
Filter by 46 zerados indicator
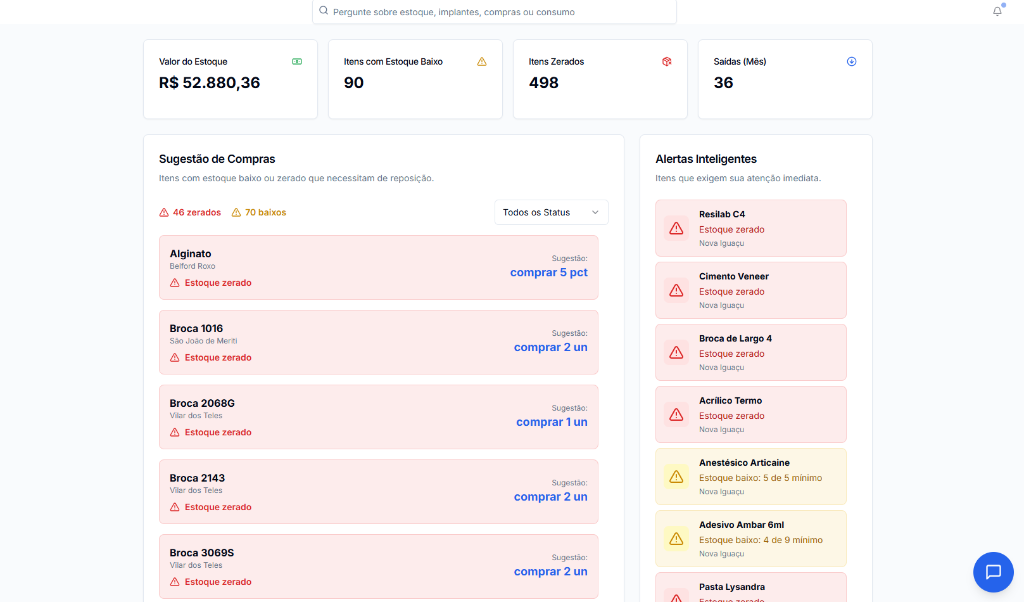pos(190,213)
